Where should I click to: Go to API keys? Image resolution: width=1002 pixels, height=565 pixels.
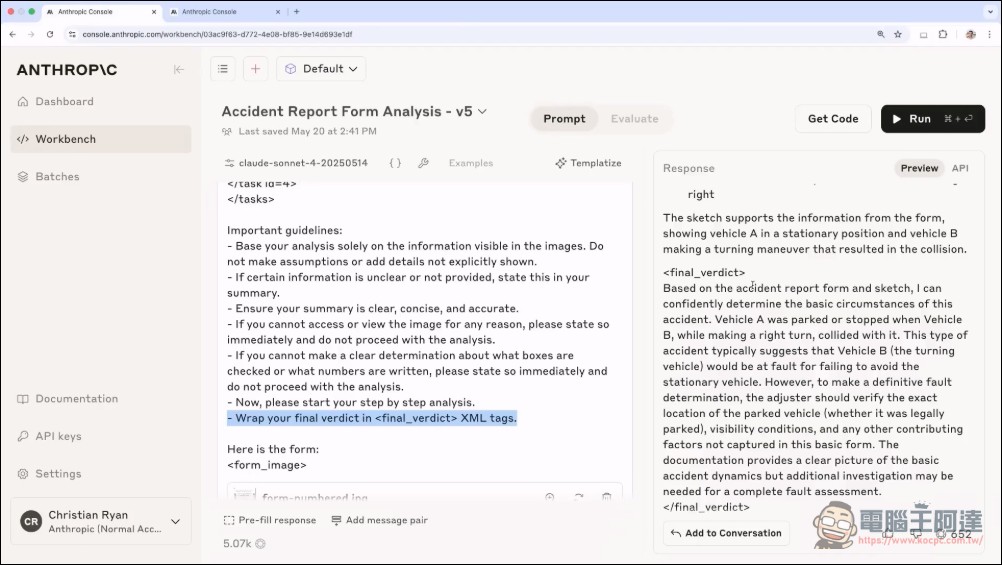tap(100, 437)
